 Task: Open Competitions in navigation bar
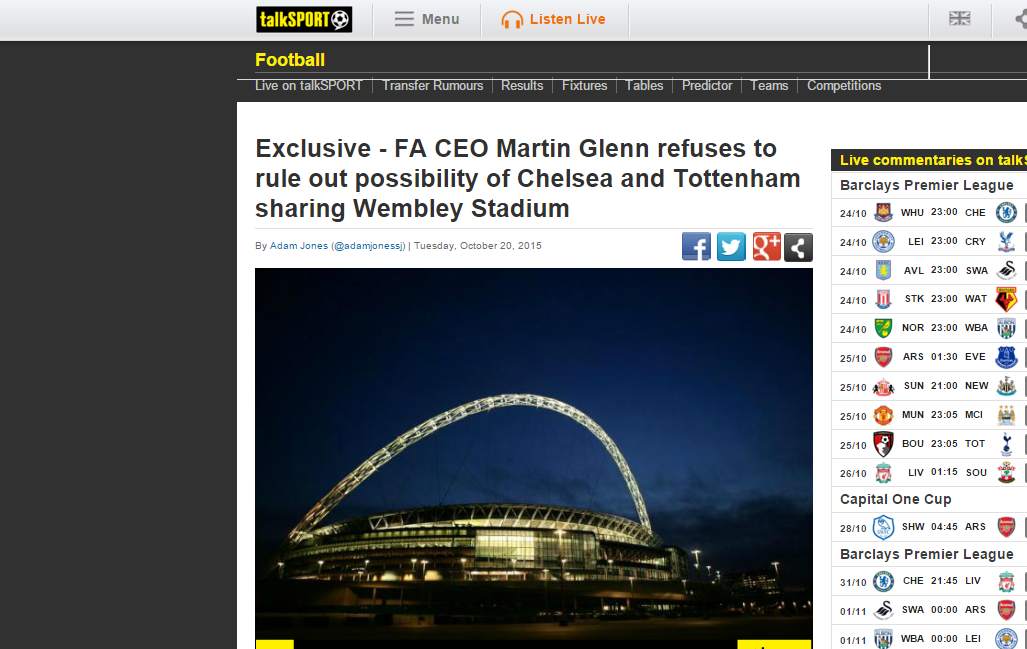point(844,86)
